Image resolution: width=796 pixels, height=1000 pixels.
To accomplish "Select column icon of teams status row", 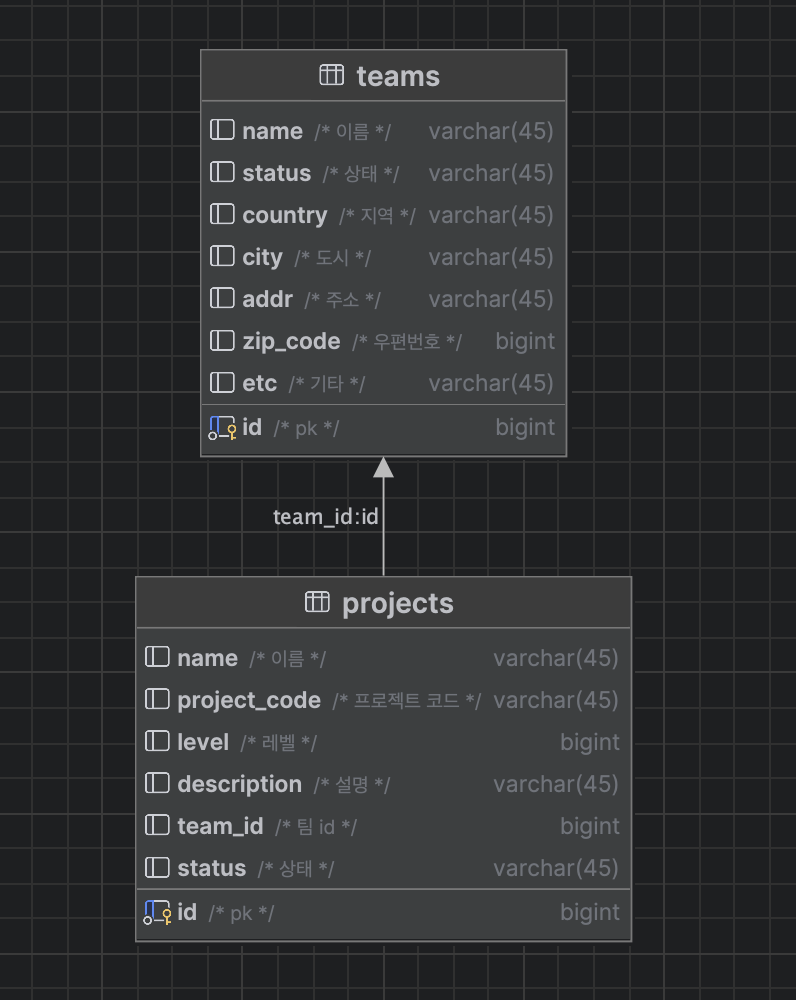I will pos(222,172).
